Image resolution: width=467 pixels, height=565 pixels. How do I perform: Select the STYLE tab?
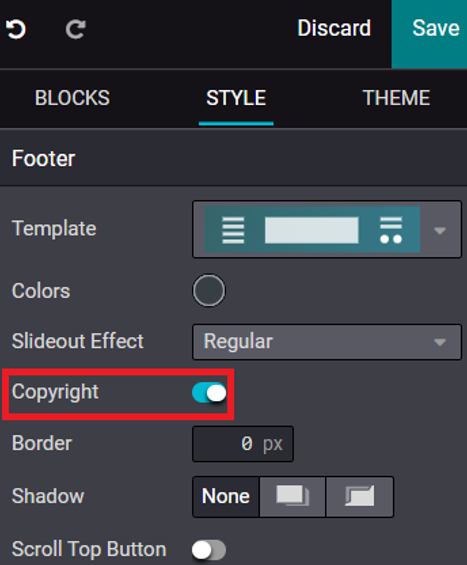pos(236,98)
